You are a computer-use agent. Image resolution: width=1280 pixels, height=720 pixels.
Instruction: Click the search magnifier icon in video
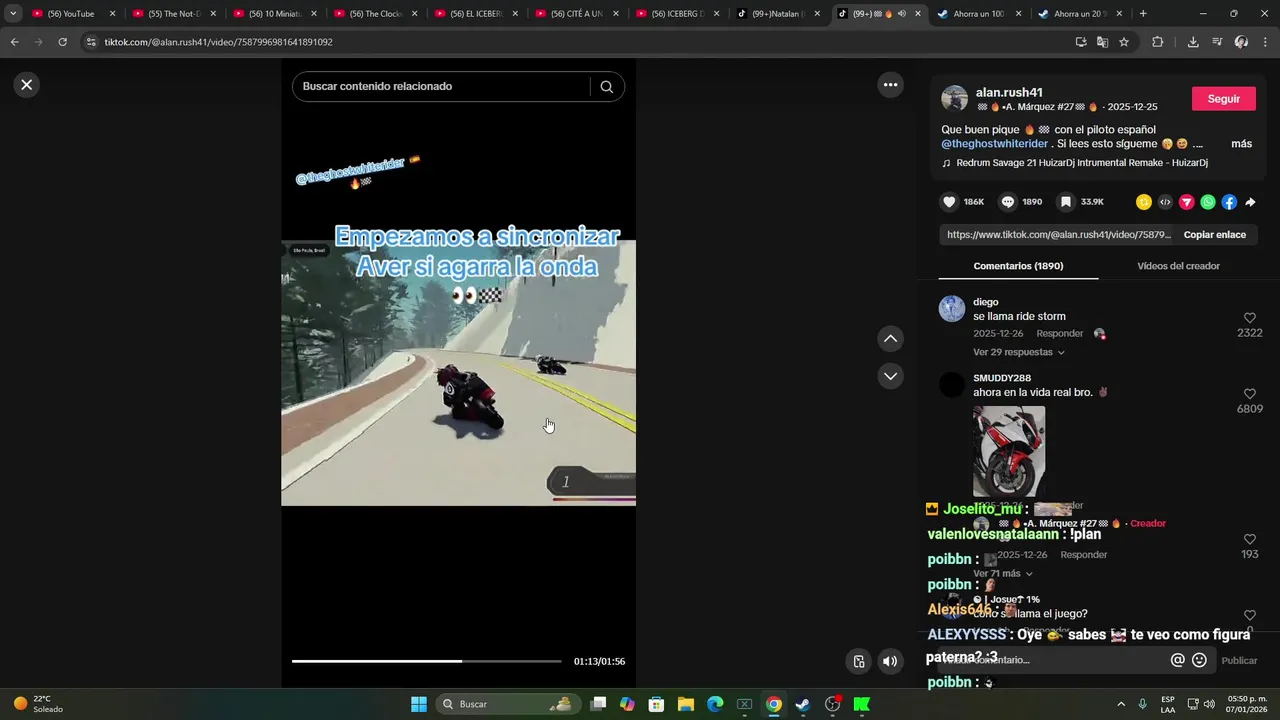coord(606,87)
